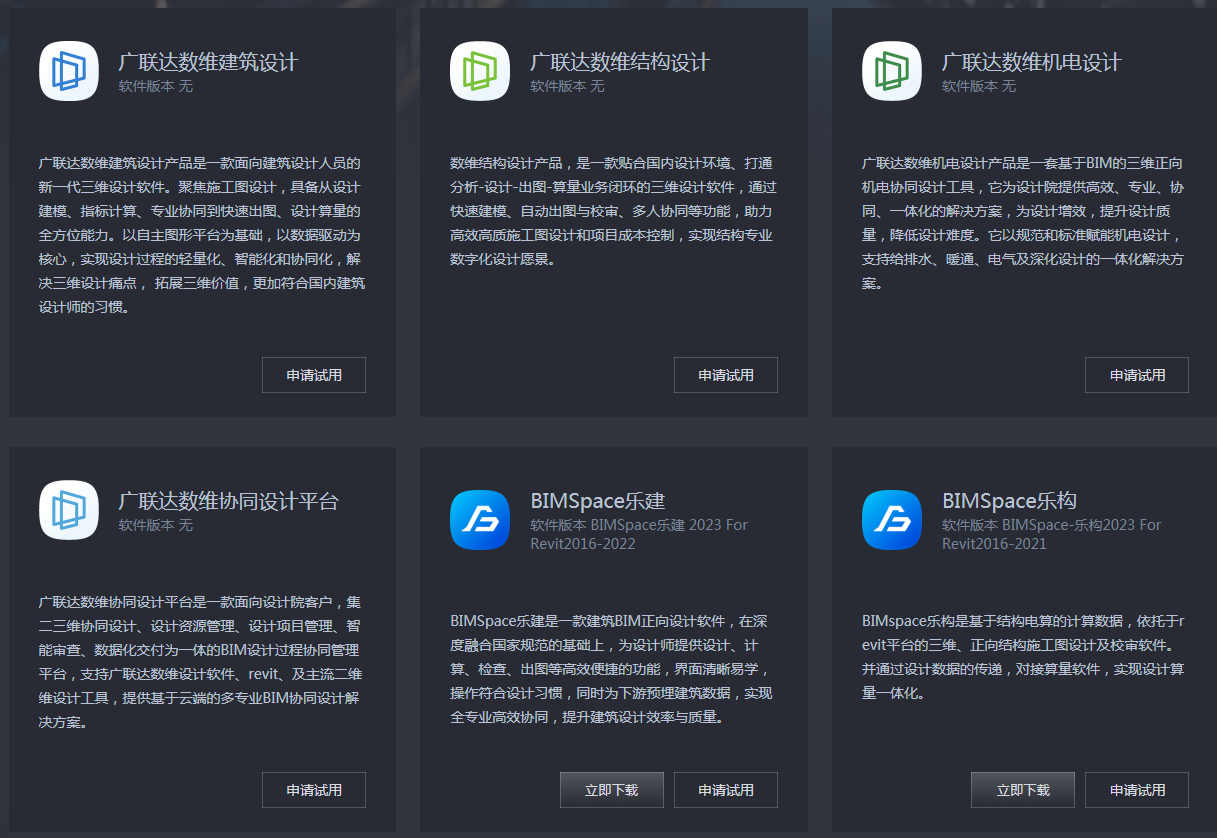1217x838 pixels.
Task: Click the BIMSpace乐建 title text
Action: point(598,501)
